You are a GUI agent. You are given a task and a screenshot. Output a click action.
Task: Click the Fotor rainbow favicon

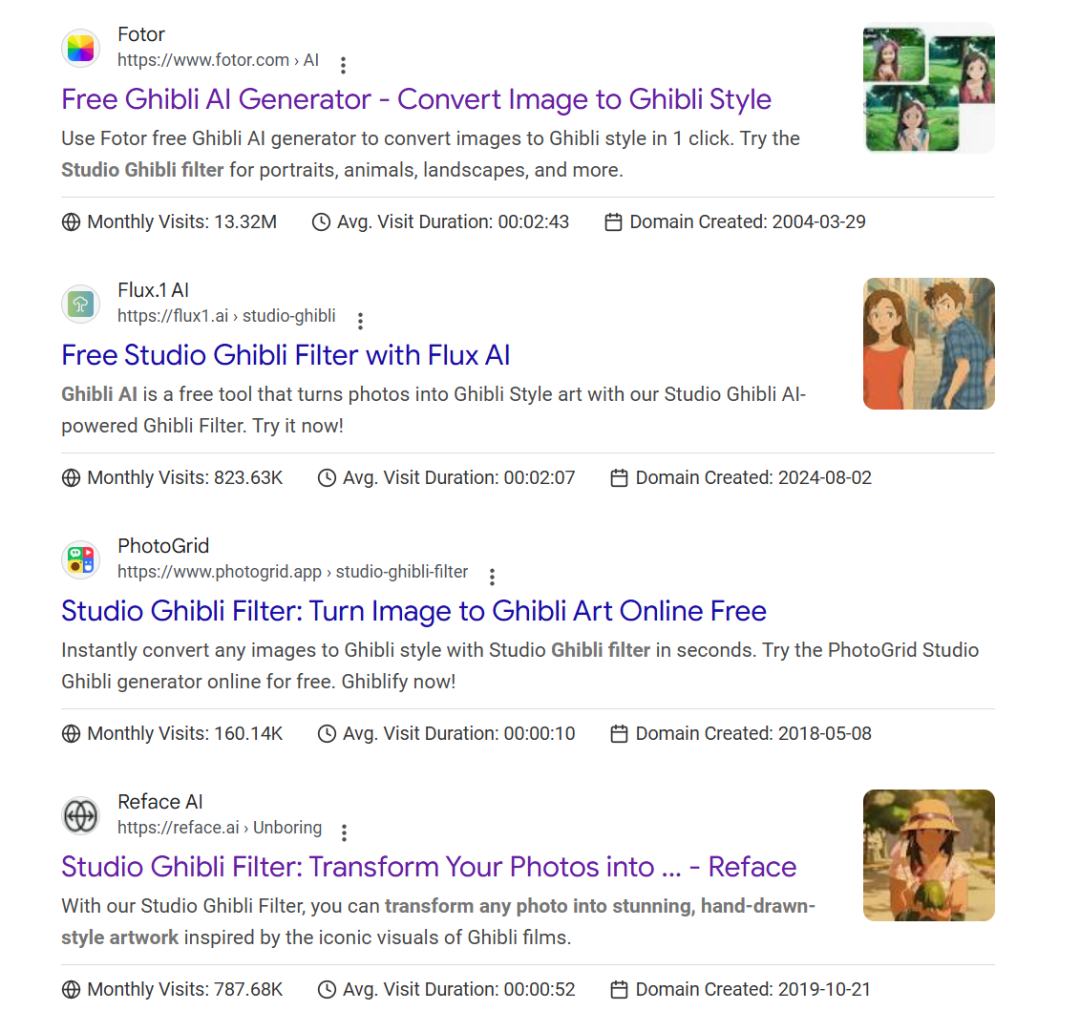(81, 48)
